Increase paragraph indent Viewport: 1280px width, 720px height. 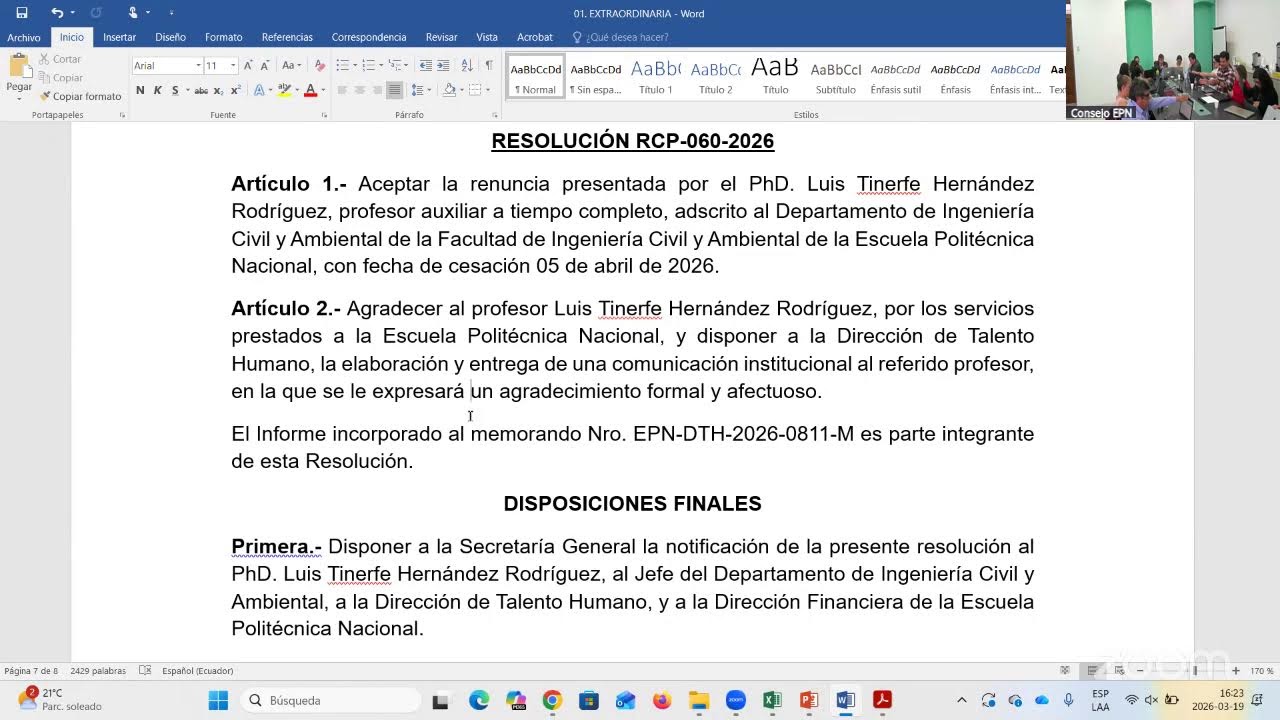coord(444,65)
